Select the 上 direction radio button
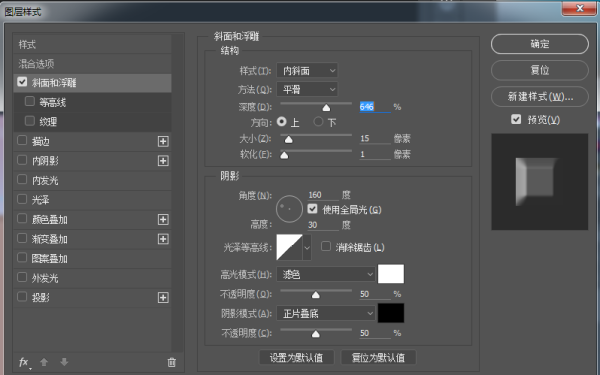Viewport: 600px width, 375px height. (282, 122)
